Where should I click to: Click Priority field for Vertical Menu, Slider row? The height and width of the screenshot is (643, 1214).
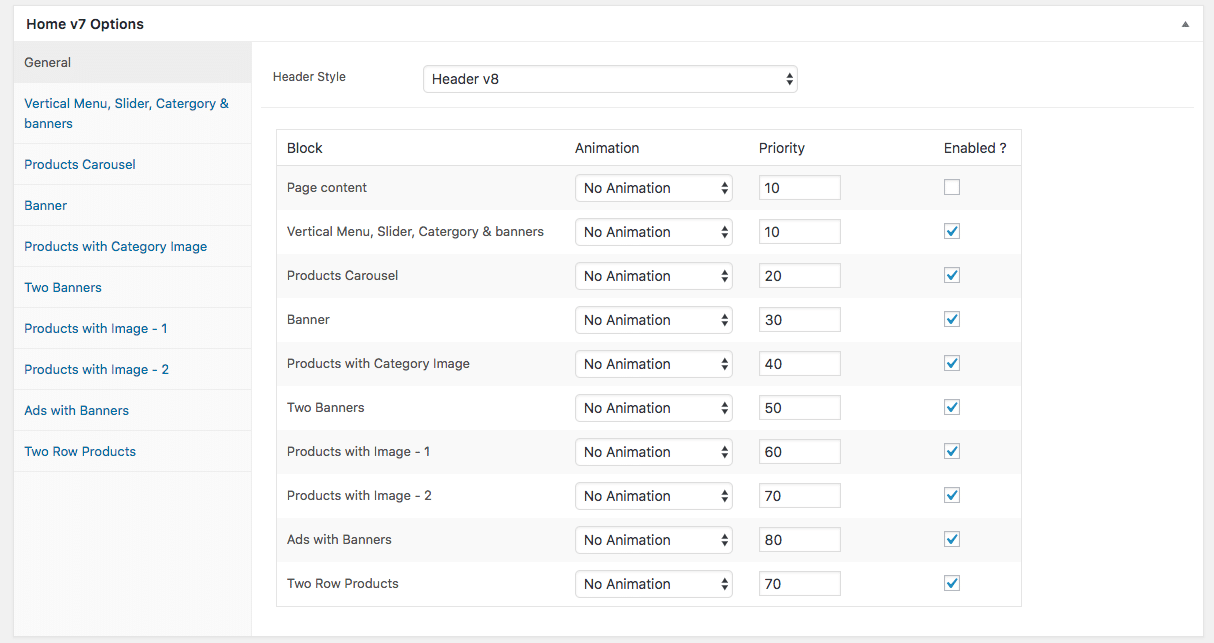(x=800, y=232)
